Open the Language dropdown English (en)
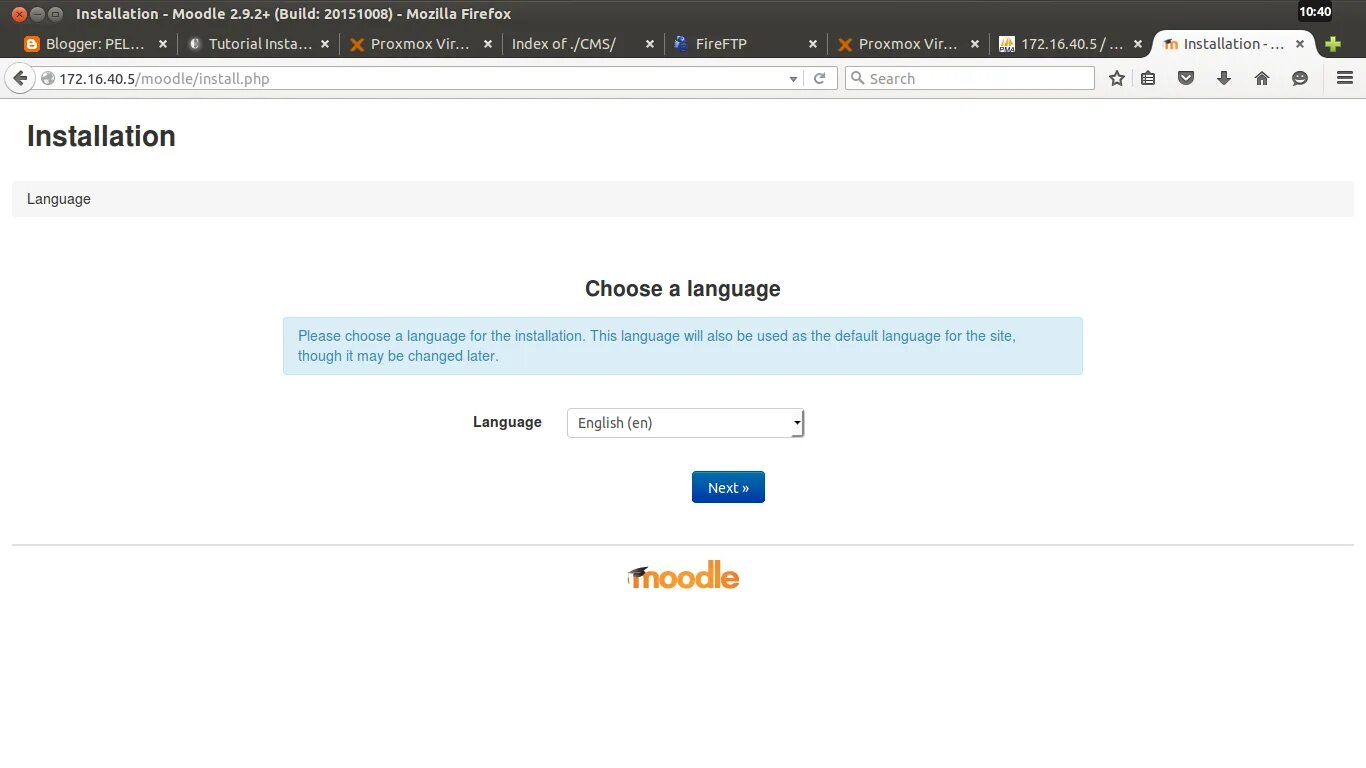The width and height of the screenshot is (1366, 768). pyautogui.click(x=685, y=423)
